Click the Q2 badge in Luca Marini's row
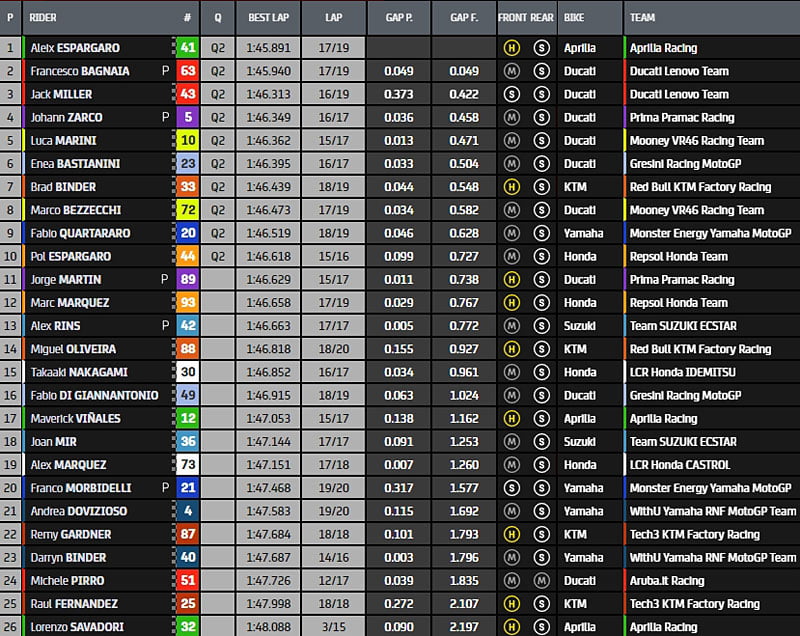 [217, 141]
